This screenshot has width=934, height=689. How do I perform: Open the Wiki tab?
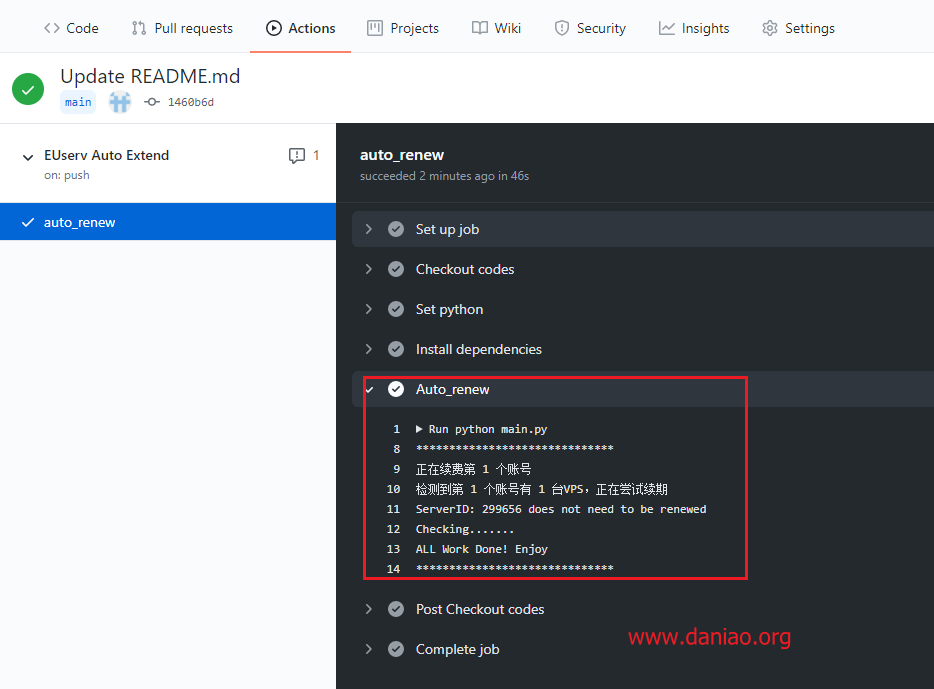point(496,28)
